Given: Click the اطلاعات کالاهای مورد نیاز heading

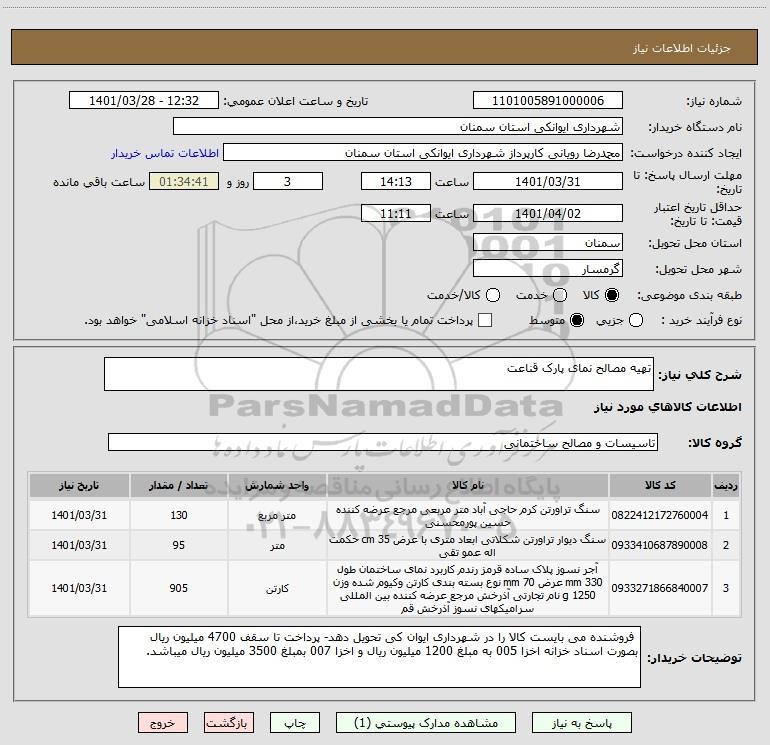Looking at the screenshot, I should pyautogui.click(x=667, y=407).
